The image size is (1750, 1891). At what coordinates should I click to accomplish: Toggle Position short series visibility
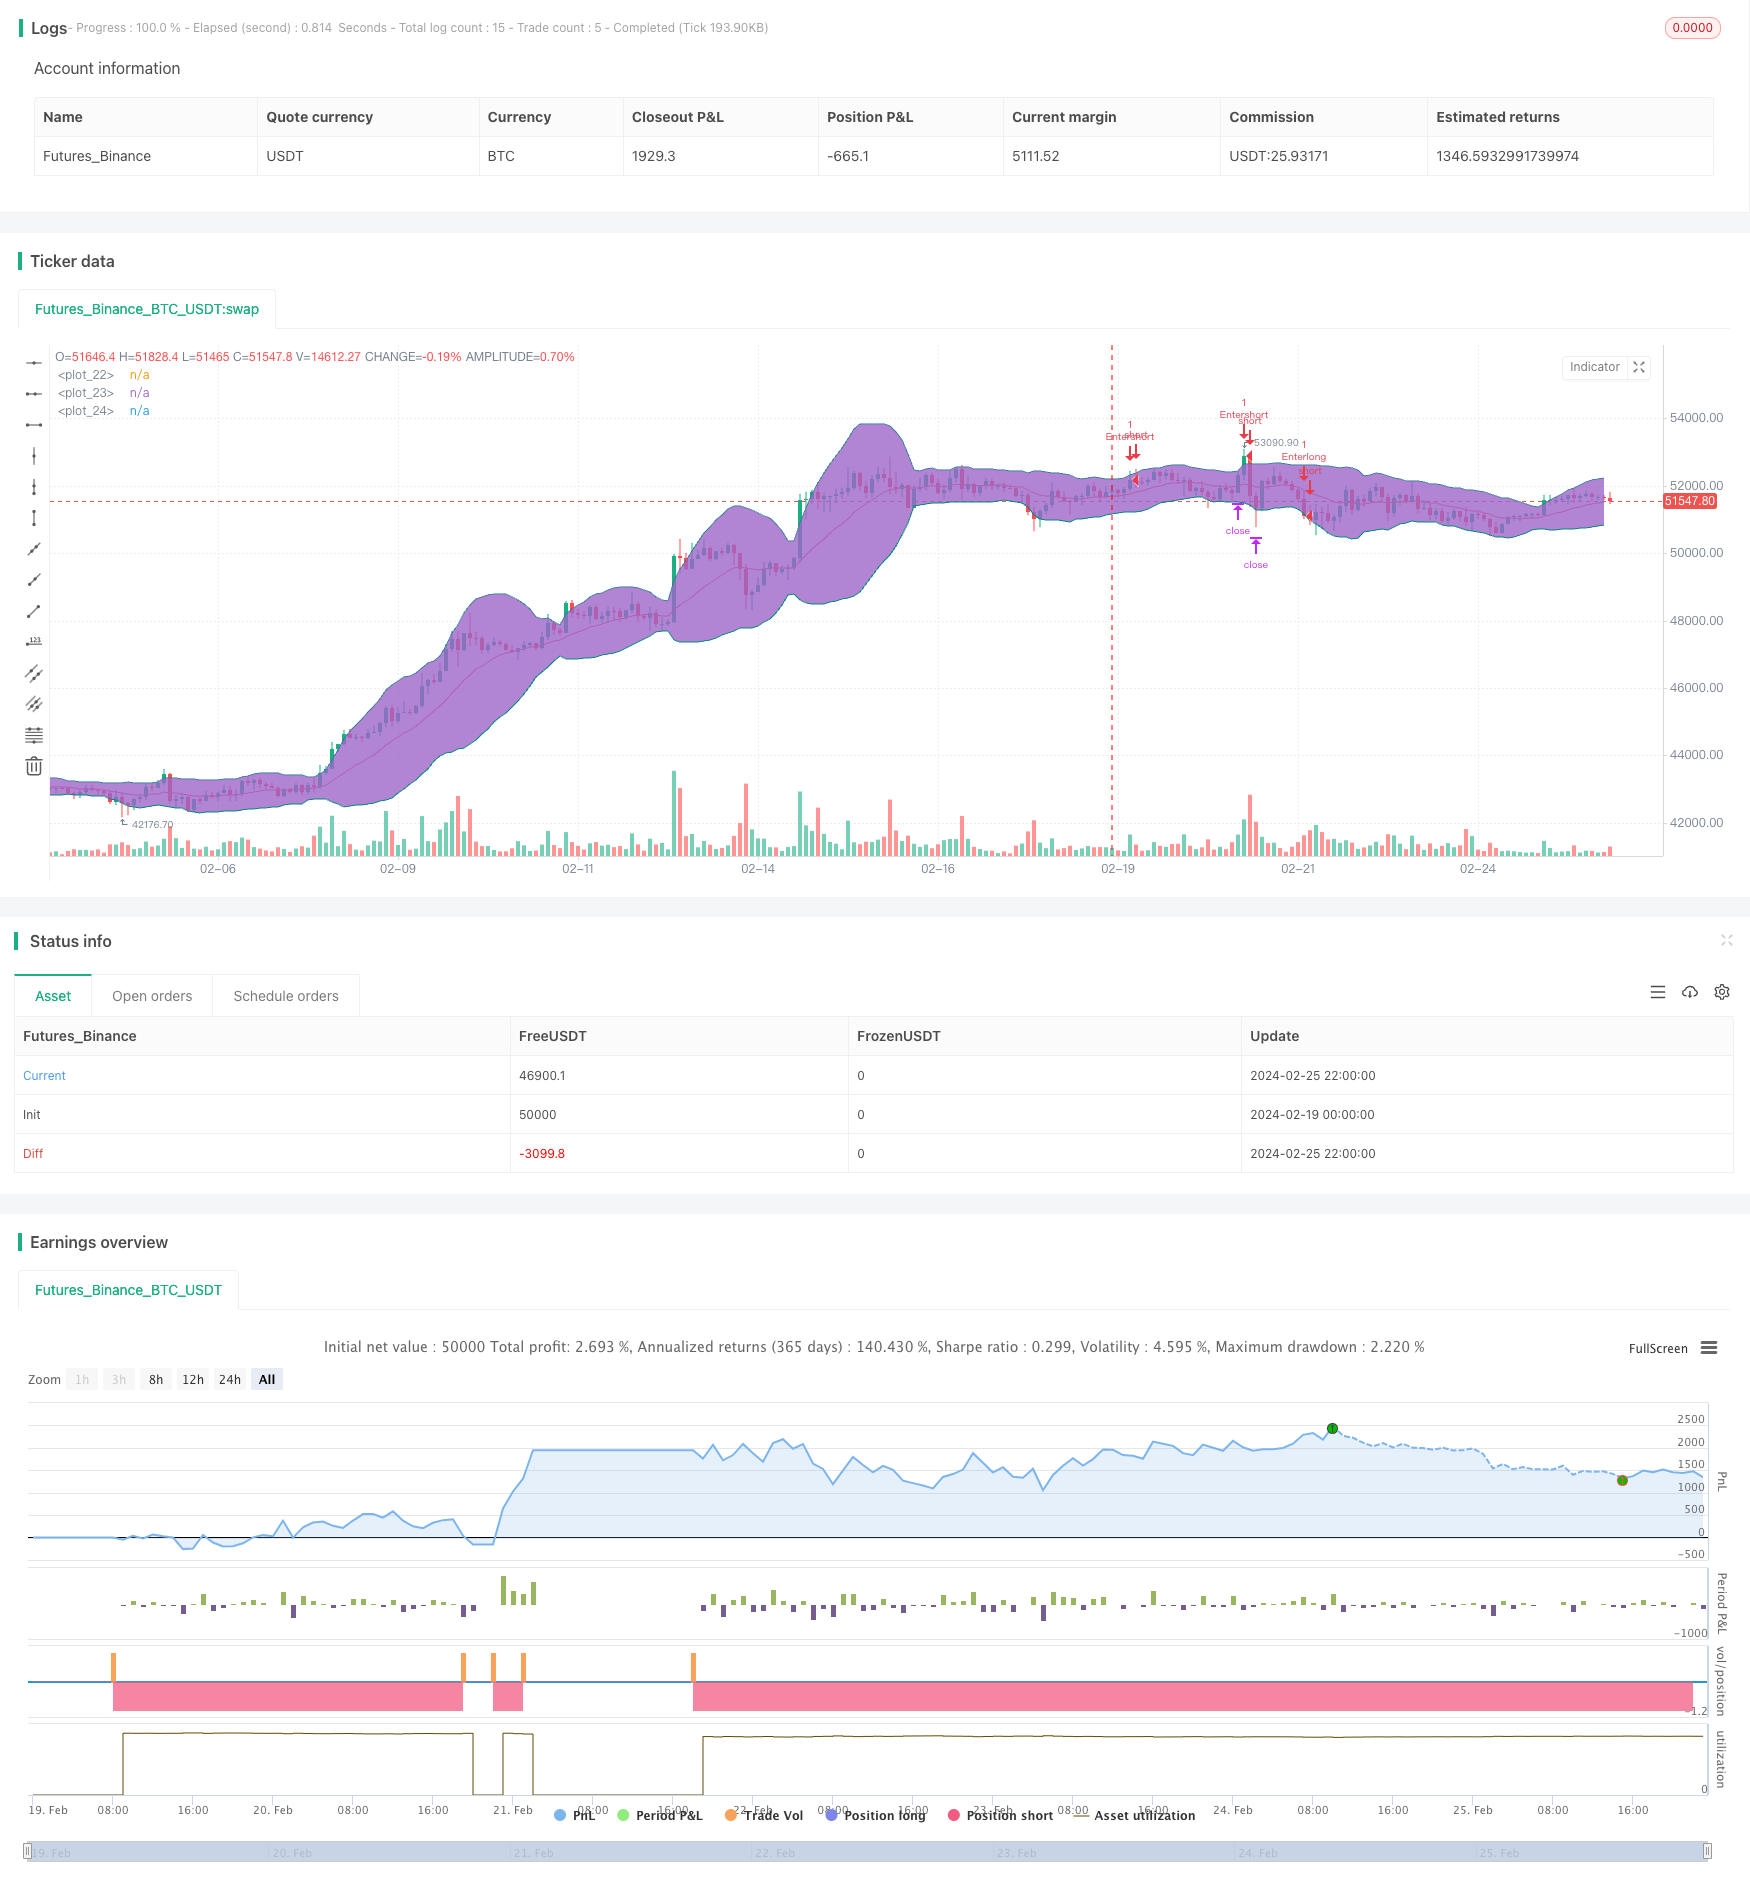click(1000, 1815)
